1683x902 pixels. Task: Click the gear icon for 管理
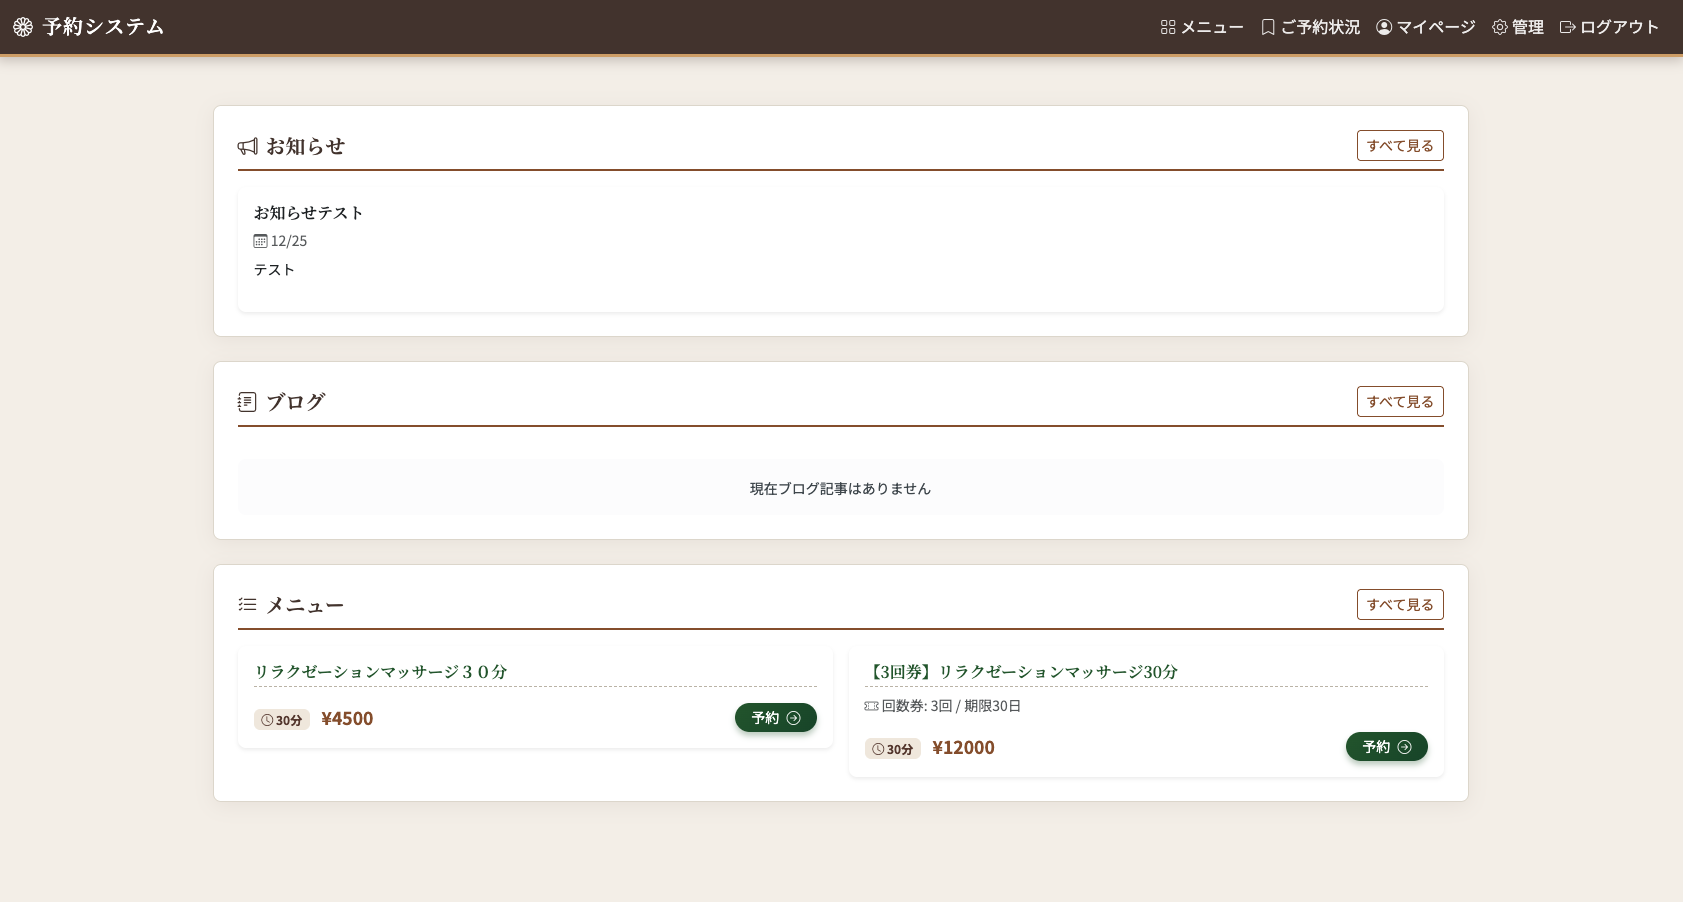click(1499, 27)
